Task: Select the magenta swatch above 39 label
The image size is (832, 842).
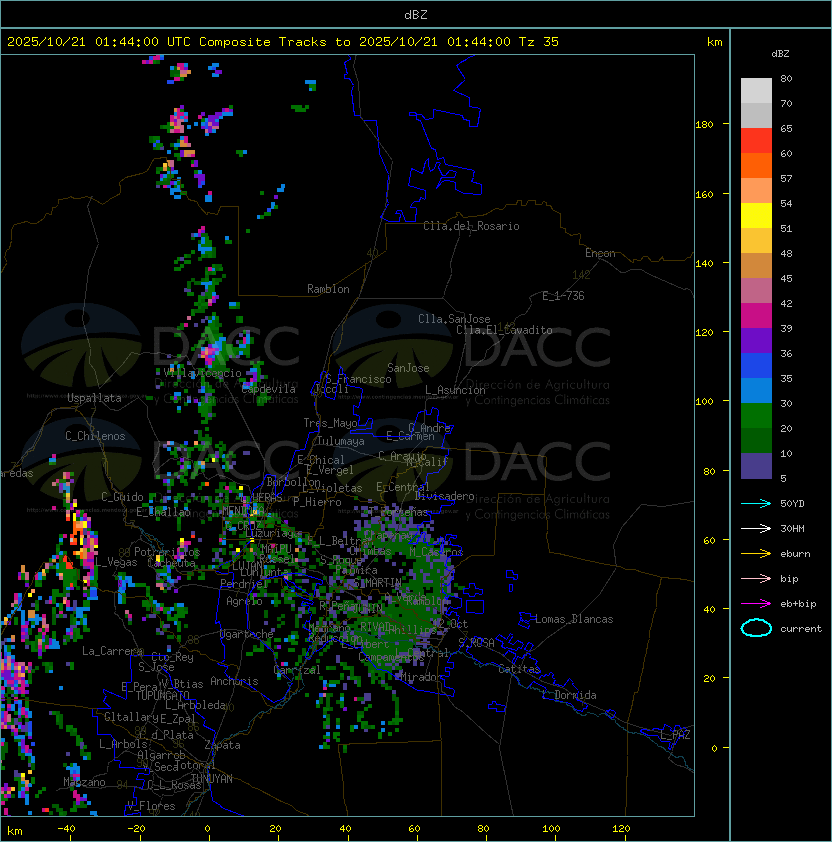Action: click(756, 316)
